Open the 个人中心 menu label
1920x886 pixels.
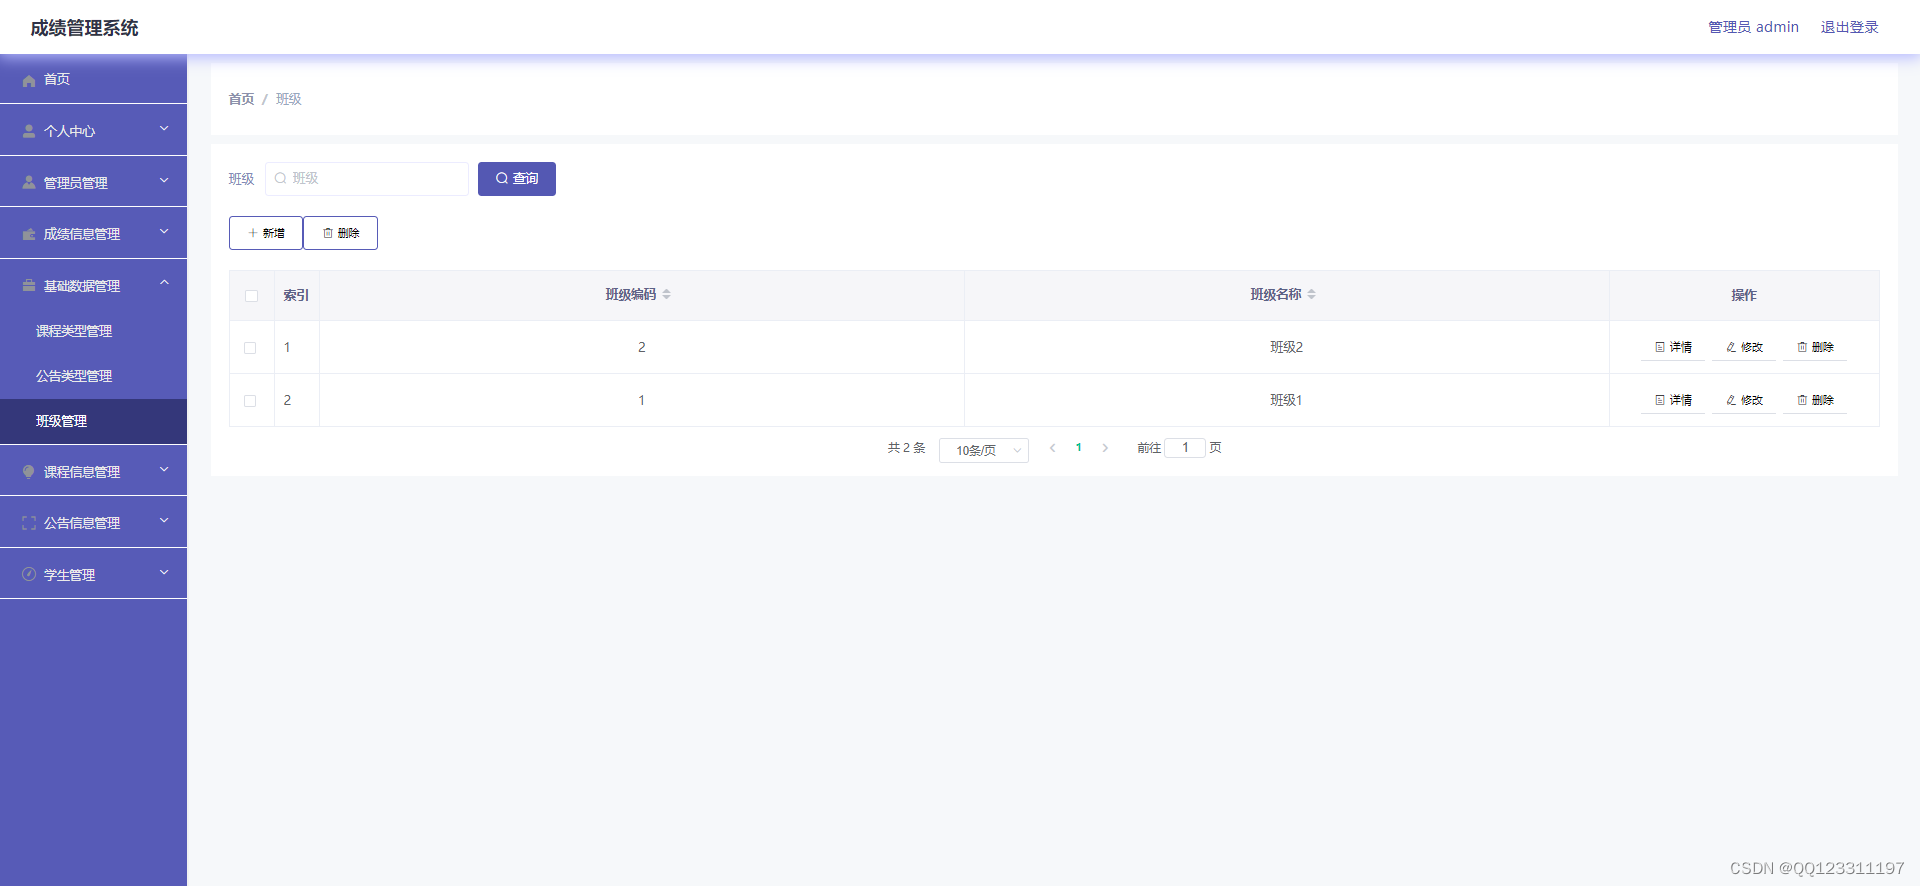70,131
